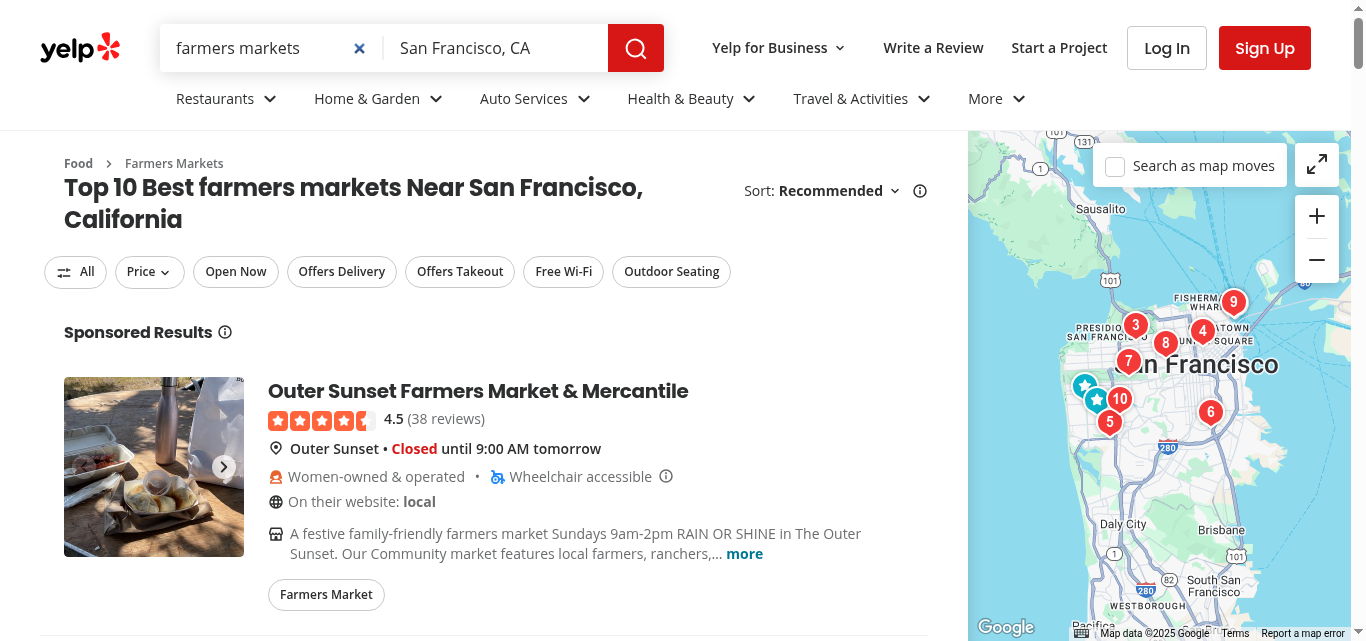1366x641 pixels.
Task: Expand description with more link
Action: [744, 554]
